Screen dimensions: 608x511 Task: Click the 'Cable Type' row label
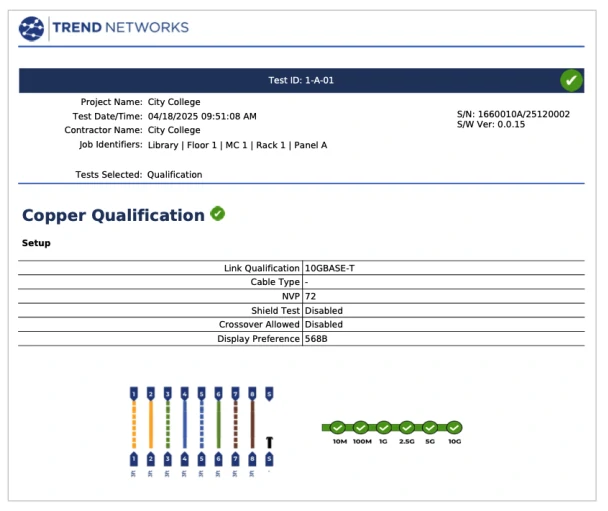tap(275, 282)
